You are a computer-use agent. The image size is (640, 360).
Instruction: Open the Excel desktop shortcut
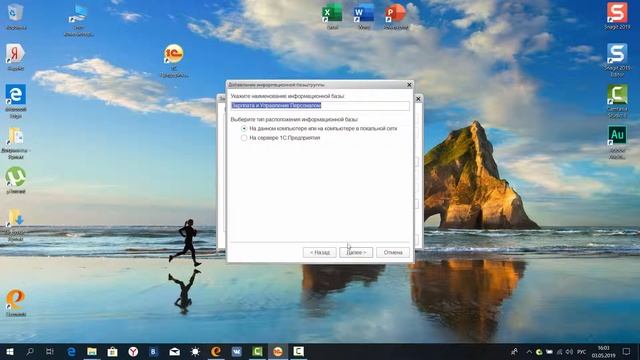point(332,16)
